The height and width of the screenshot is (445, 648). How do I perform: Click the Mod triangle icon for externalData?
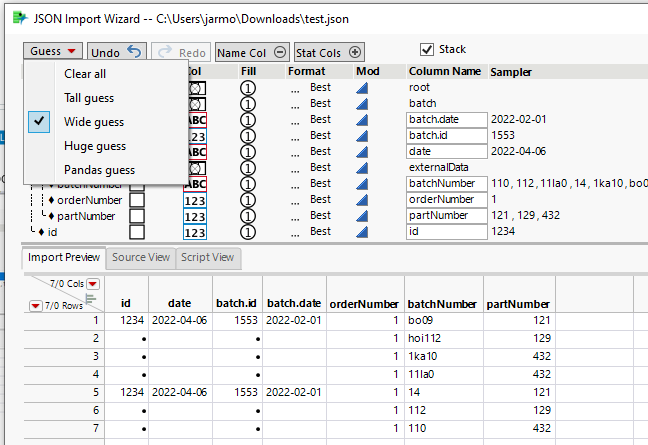tap(362, 168)
